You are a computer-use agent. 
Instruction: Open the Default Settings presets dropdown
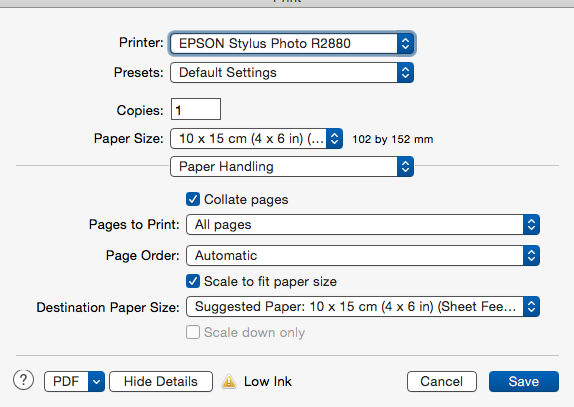pyautogui.click(x=292, y=72)
